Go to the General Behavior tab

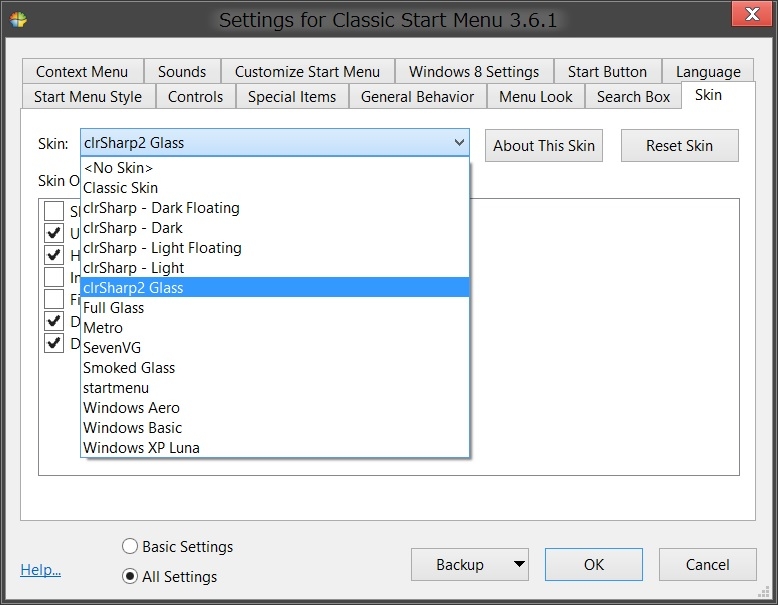click(417, 96)
